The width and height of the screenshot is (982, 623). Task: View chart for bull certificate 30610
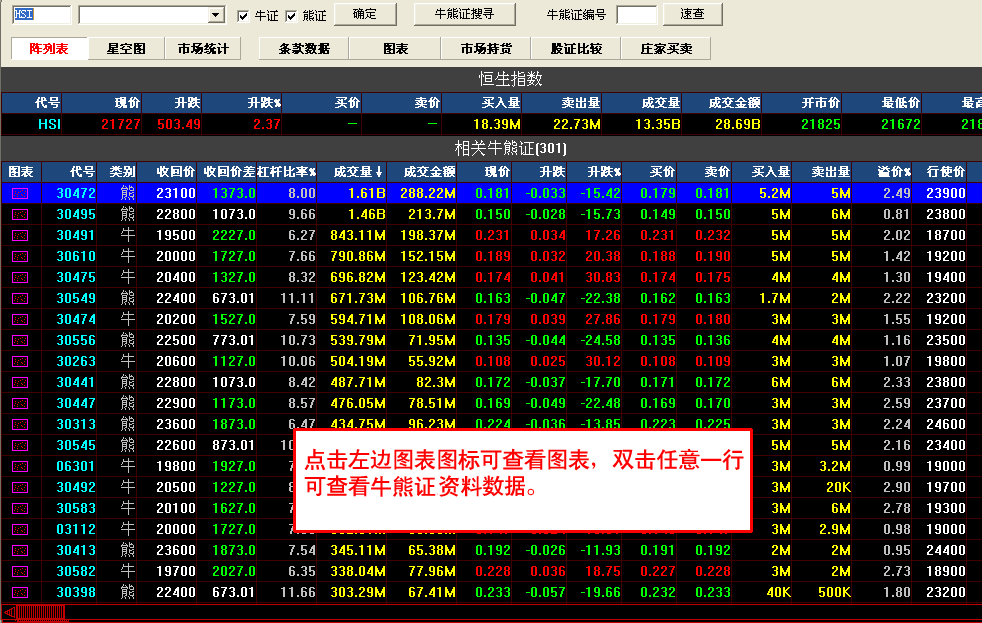20,256
